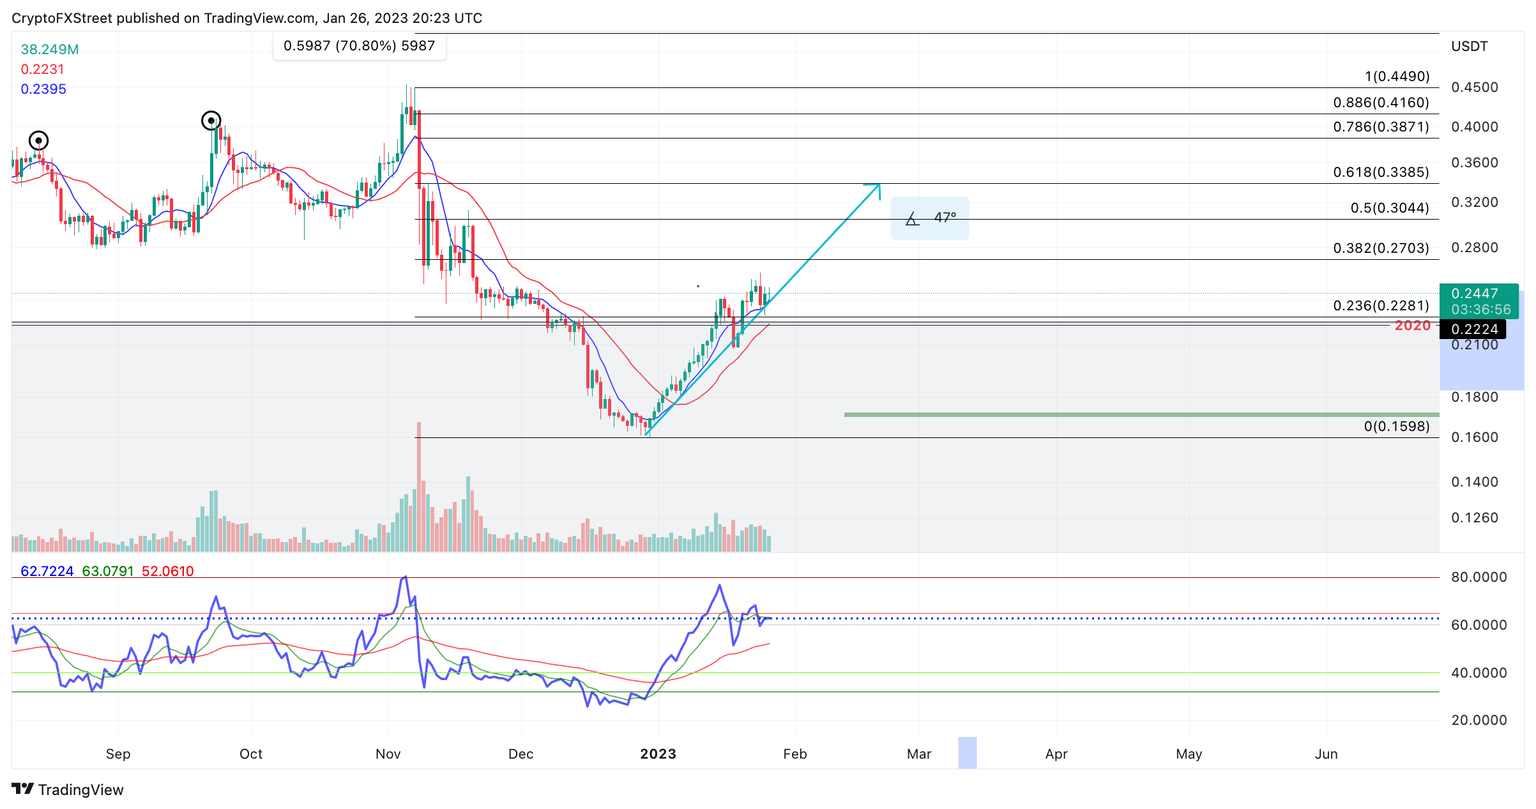Image resolution: width=1536 pixels, height=809 pixels.
Task: Select the angle icon in the 47° box
Action: click(x=912, y=218)
